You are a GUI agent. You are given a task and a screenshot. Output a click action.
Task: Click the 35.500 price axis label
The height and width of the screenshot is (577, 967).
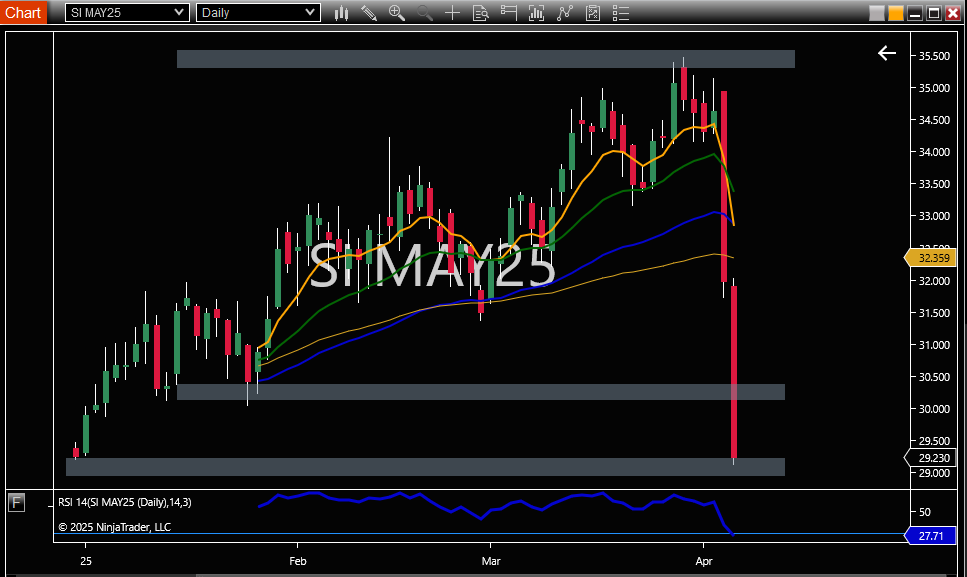(x=934, y=56)
